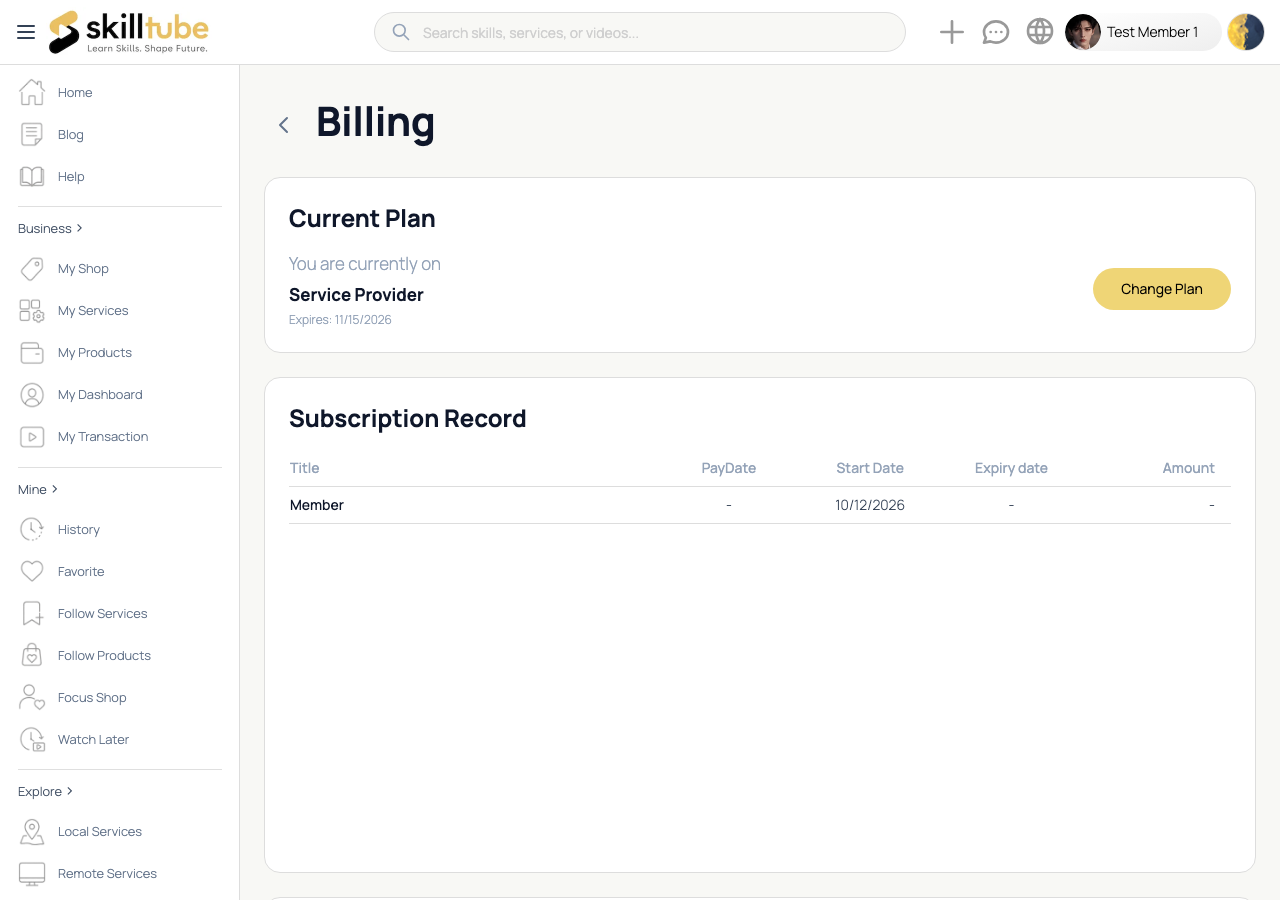Expand the Explore section chevron
This screenshot has height=900, width=1280.
click(69, 791)
